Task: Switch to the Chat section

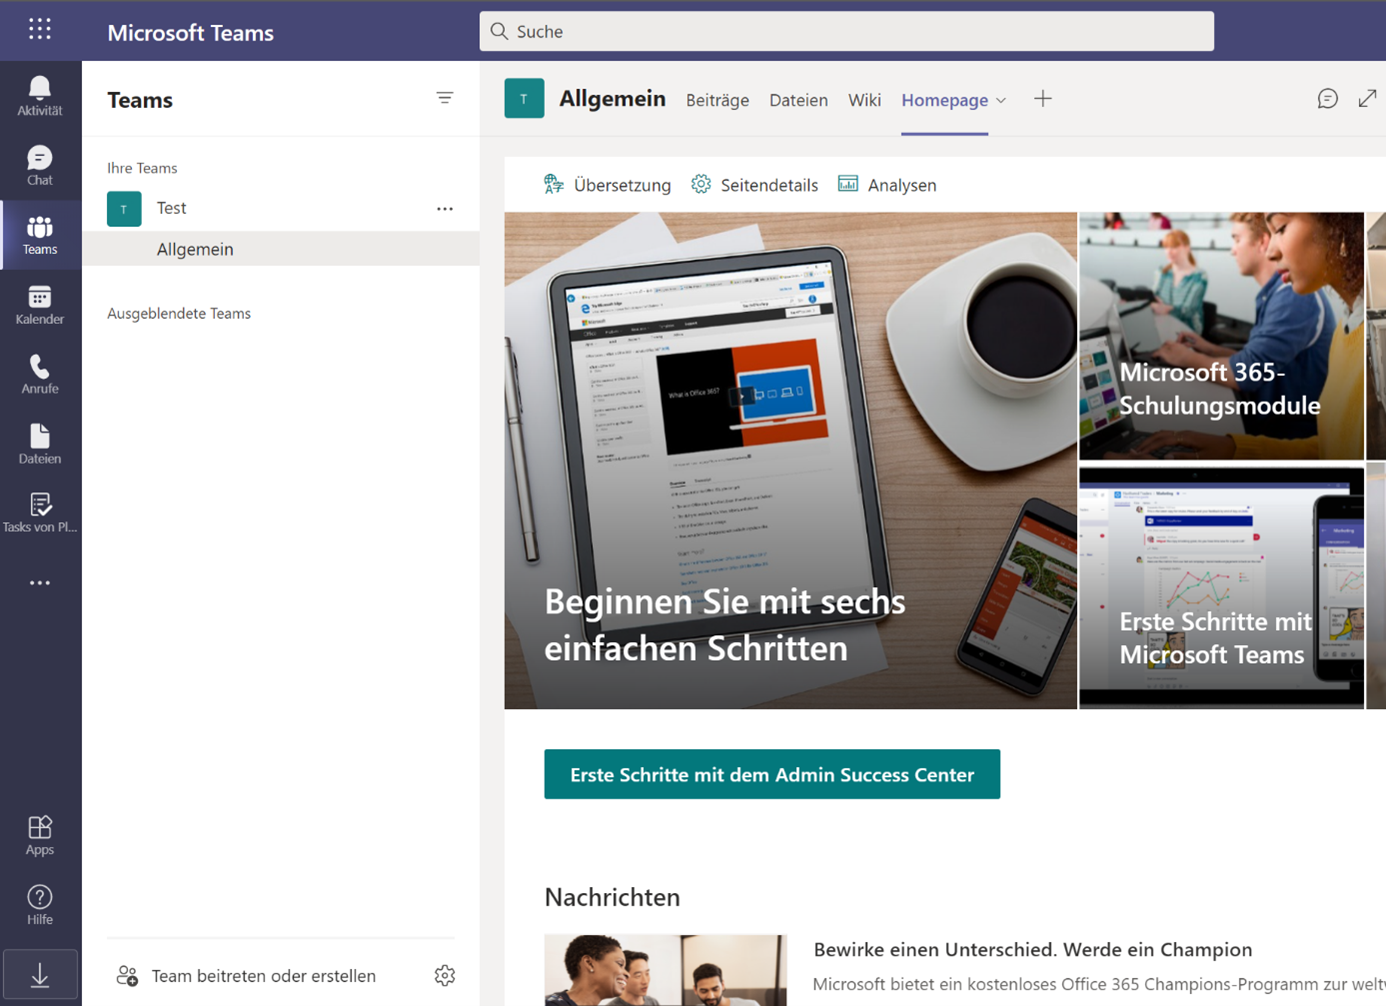Action: (x=39, y=165)
